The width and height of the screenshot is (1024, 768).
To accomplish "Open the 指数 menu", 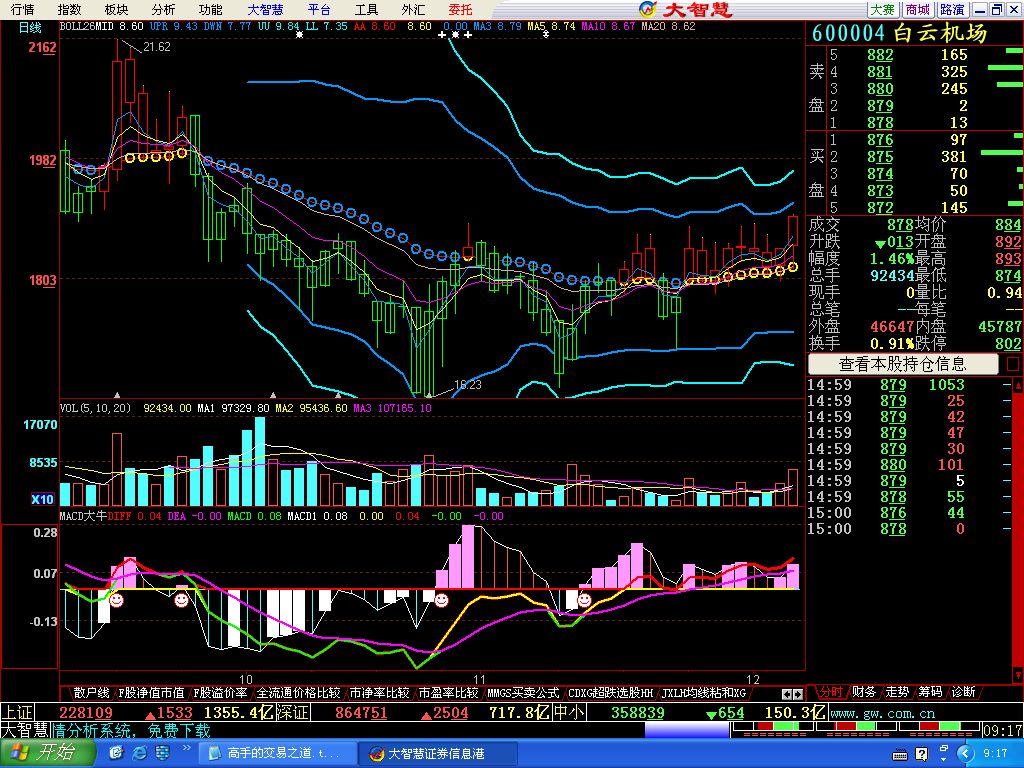I will coord(69,9).
